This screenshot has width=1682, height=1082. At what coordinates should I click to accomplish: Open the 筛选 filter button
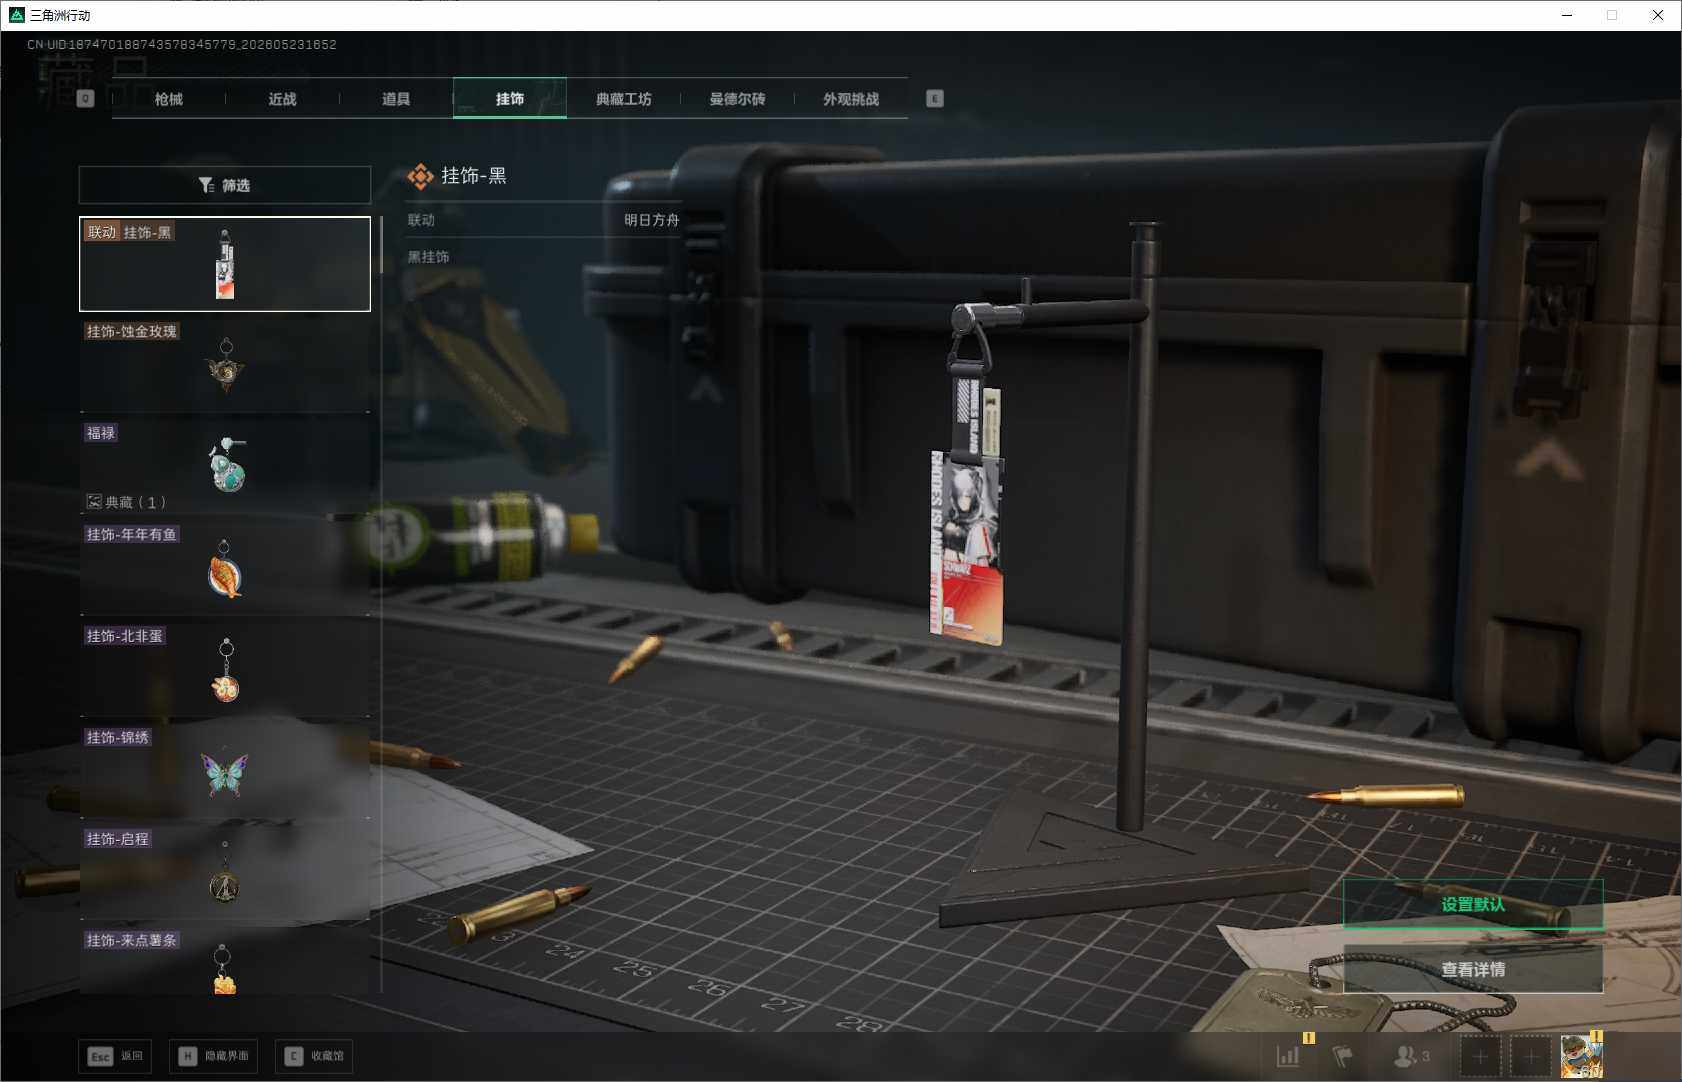pos(225,185)
